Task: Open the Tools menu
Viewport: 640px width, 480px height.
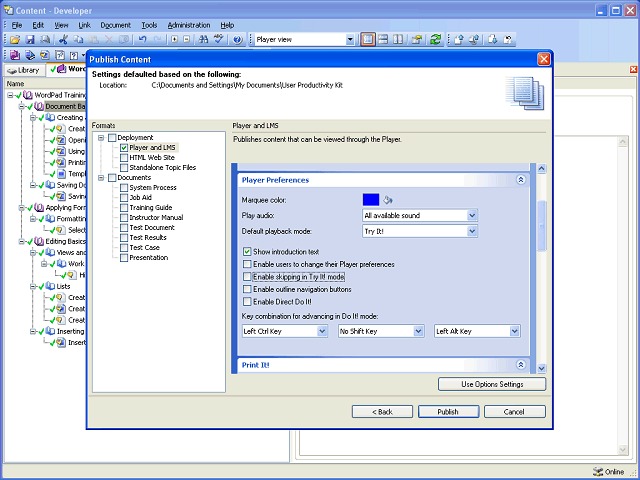Action: (x=149, y=25)
